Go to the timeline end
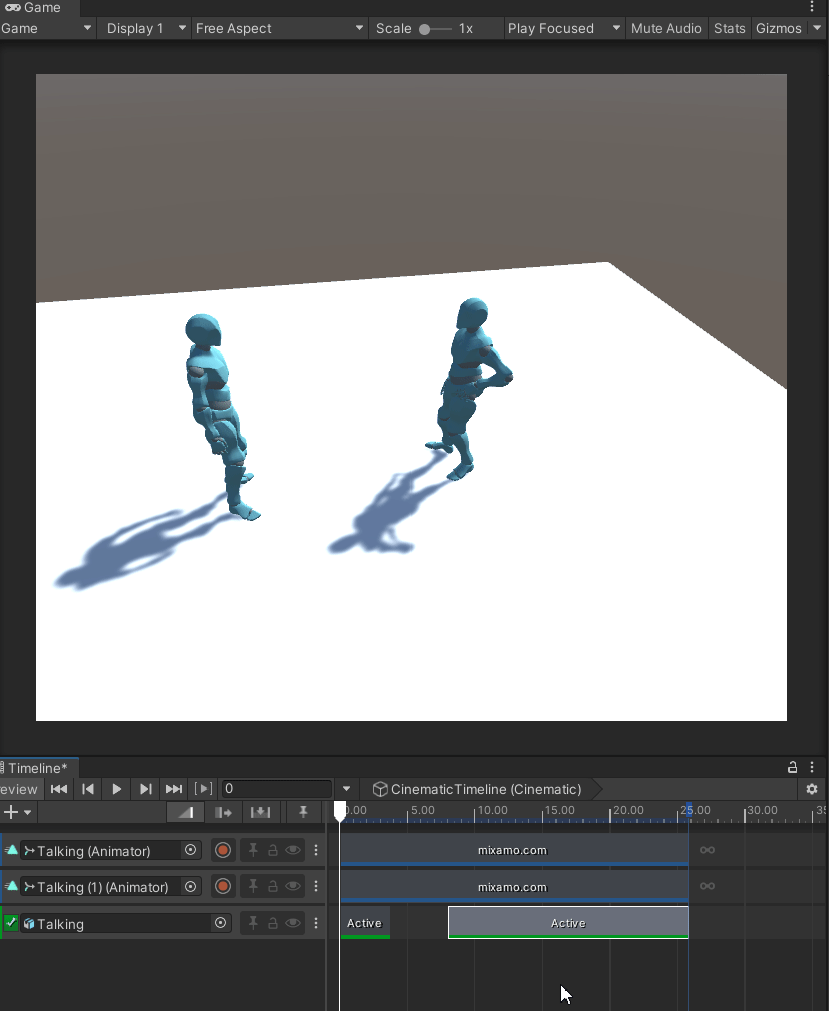The width and height of the screenshot is (829, 1011). coord(174,789)
